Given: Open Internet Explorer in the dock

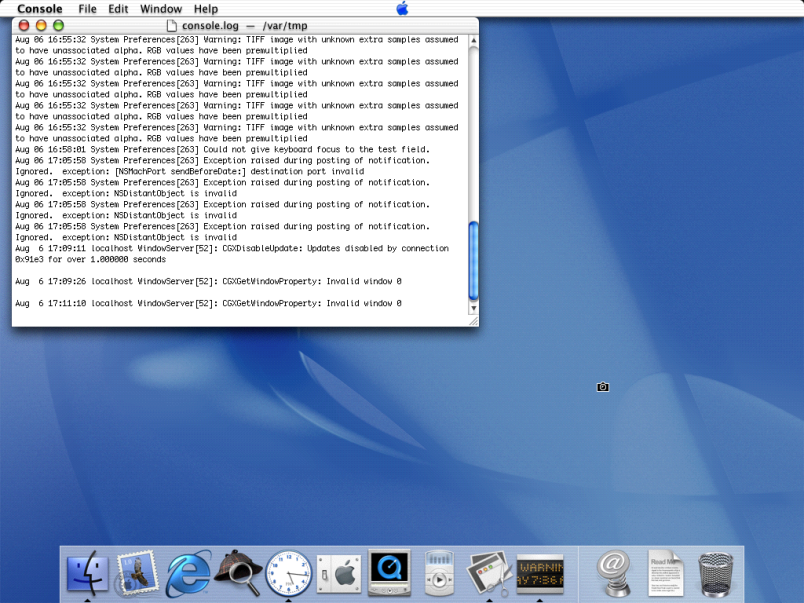Looking at the screenshot, I should point(188,573).
